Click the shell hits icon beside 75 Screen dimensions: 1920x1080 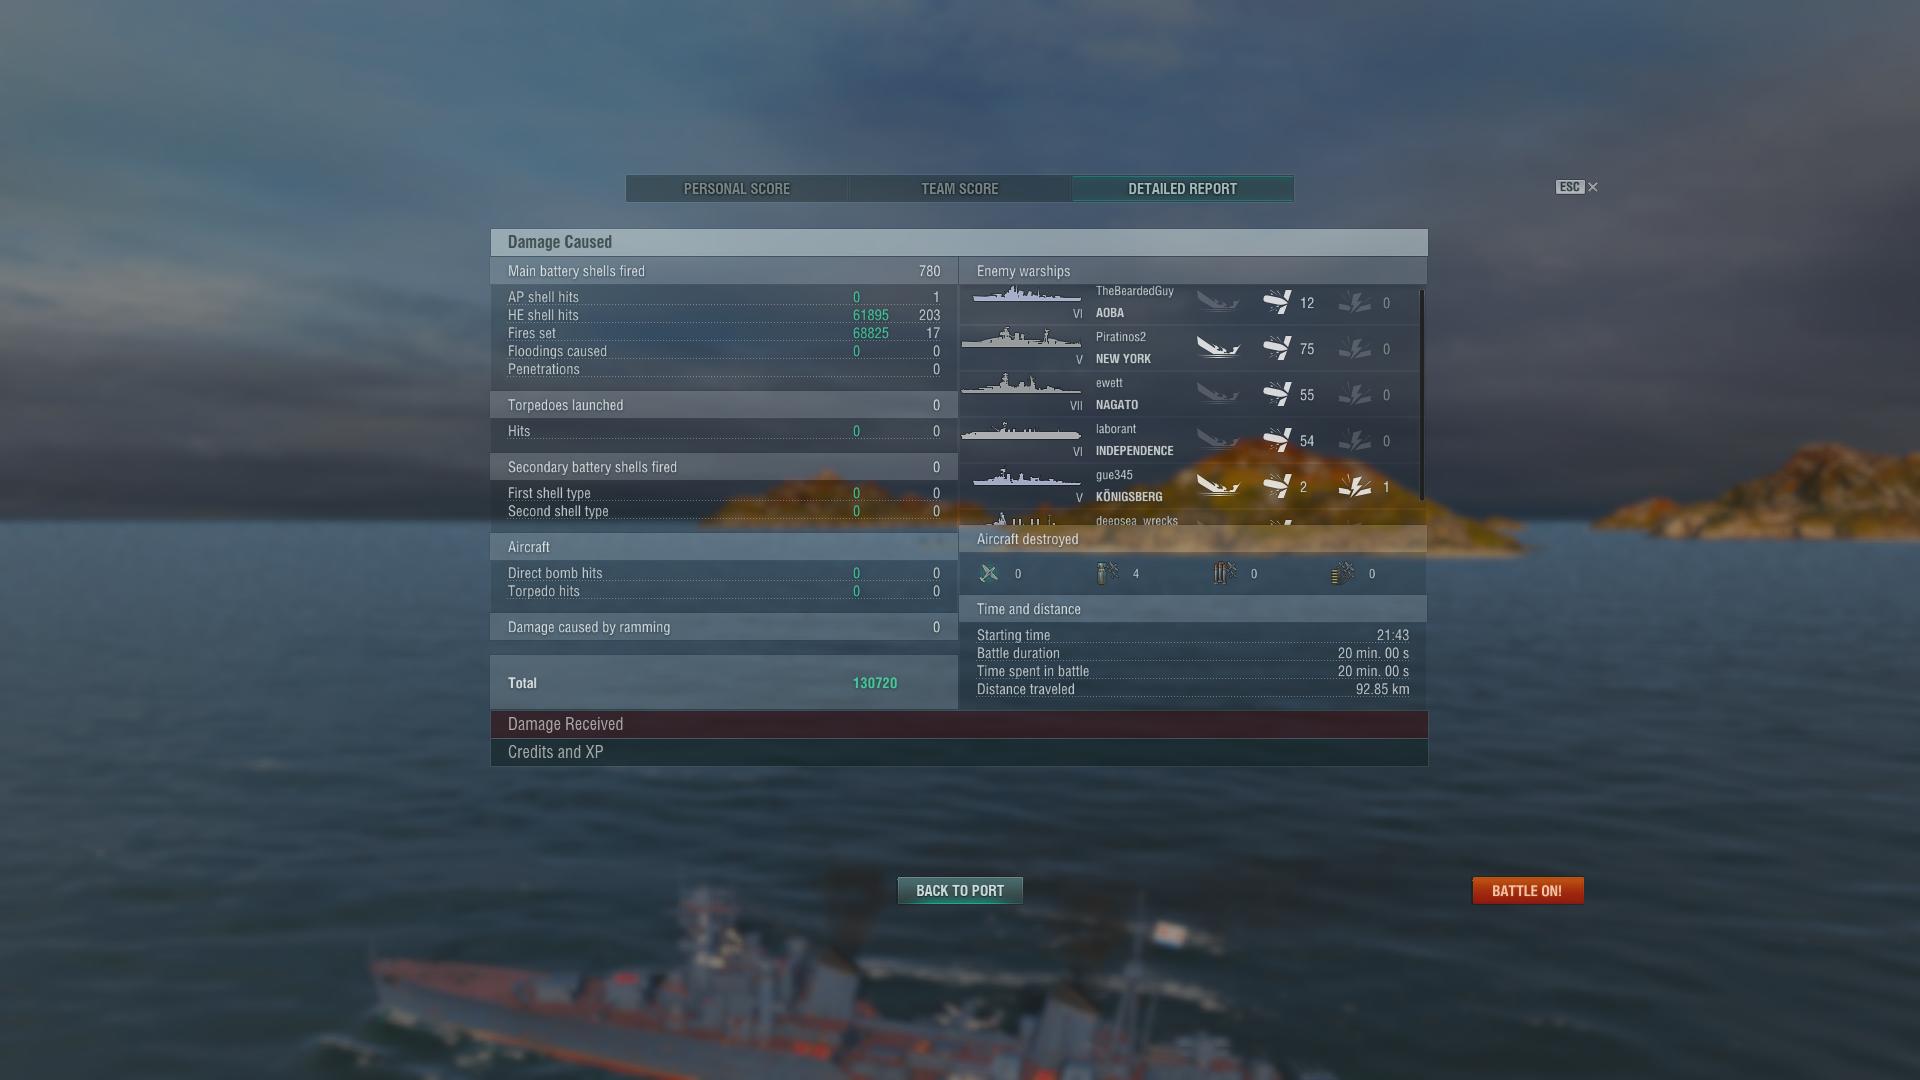1277,349
